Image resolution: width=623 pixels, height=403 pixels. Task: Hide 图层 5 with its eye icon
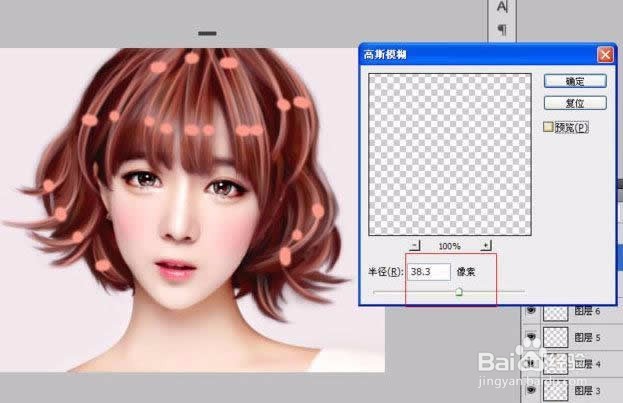531,337
